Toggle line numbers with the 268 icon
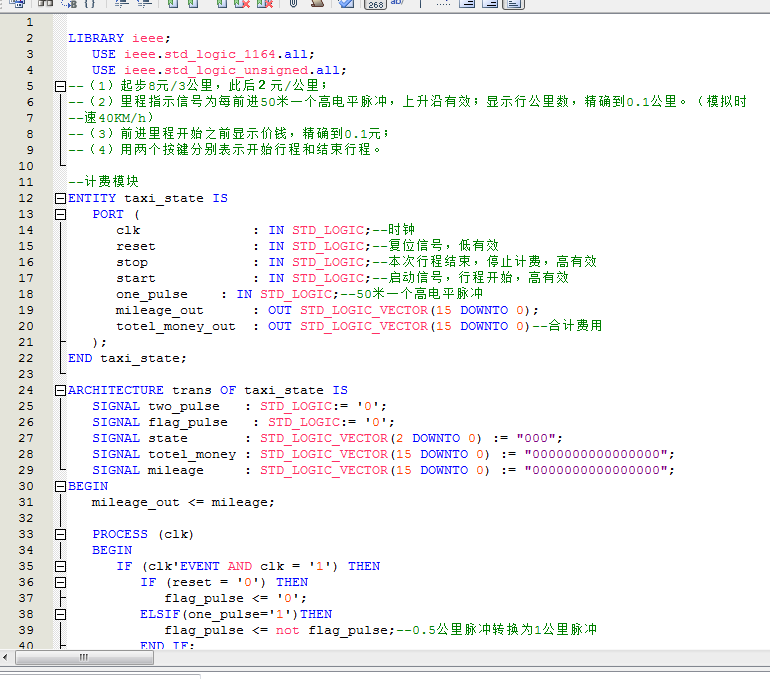 pyautogui.click(x=374, y=4)
